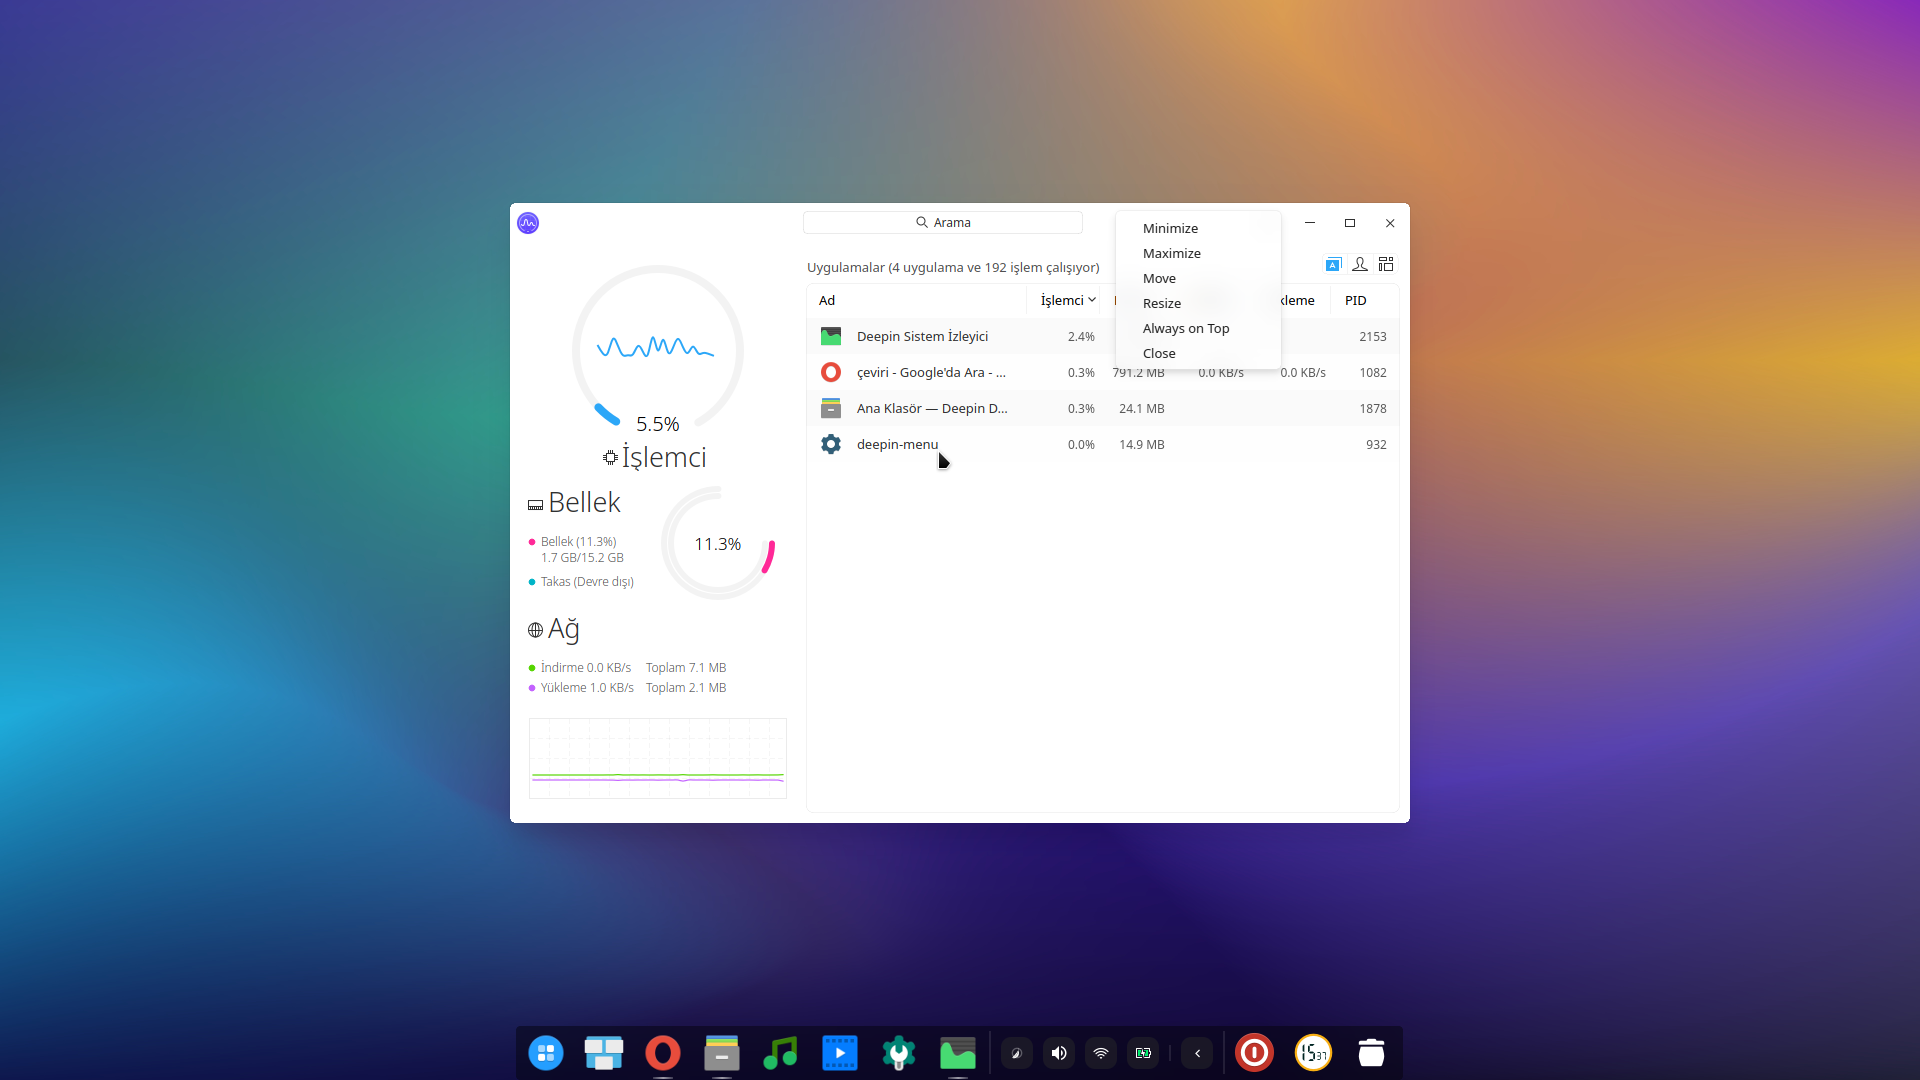1920x1080 pixels.
Task: Expand the Ad column header sorting
Action: (x=827, y=300)
